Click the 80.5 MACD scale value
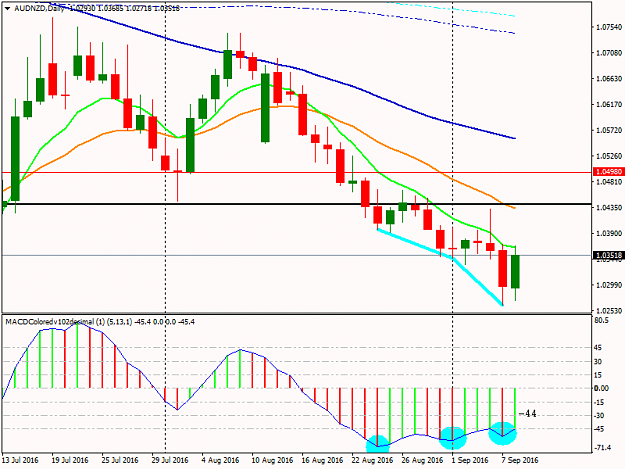This screenshot has width=625, height=469. coord(601,320)
